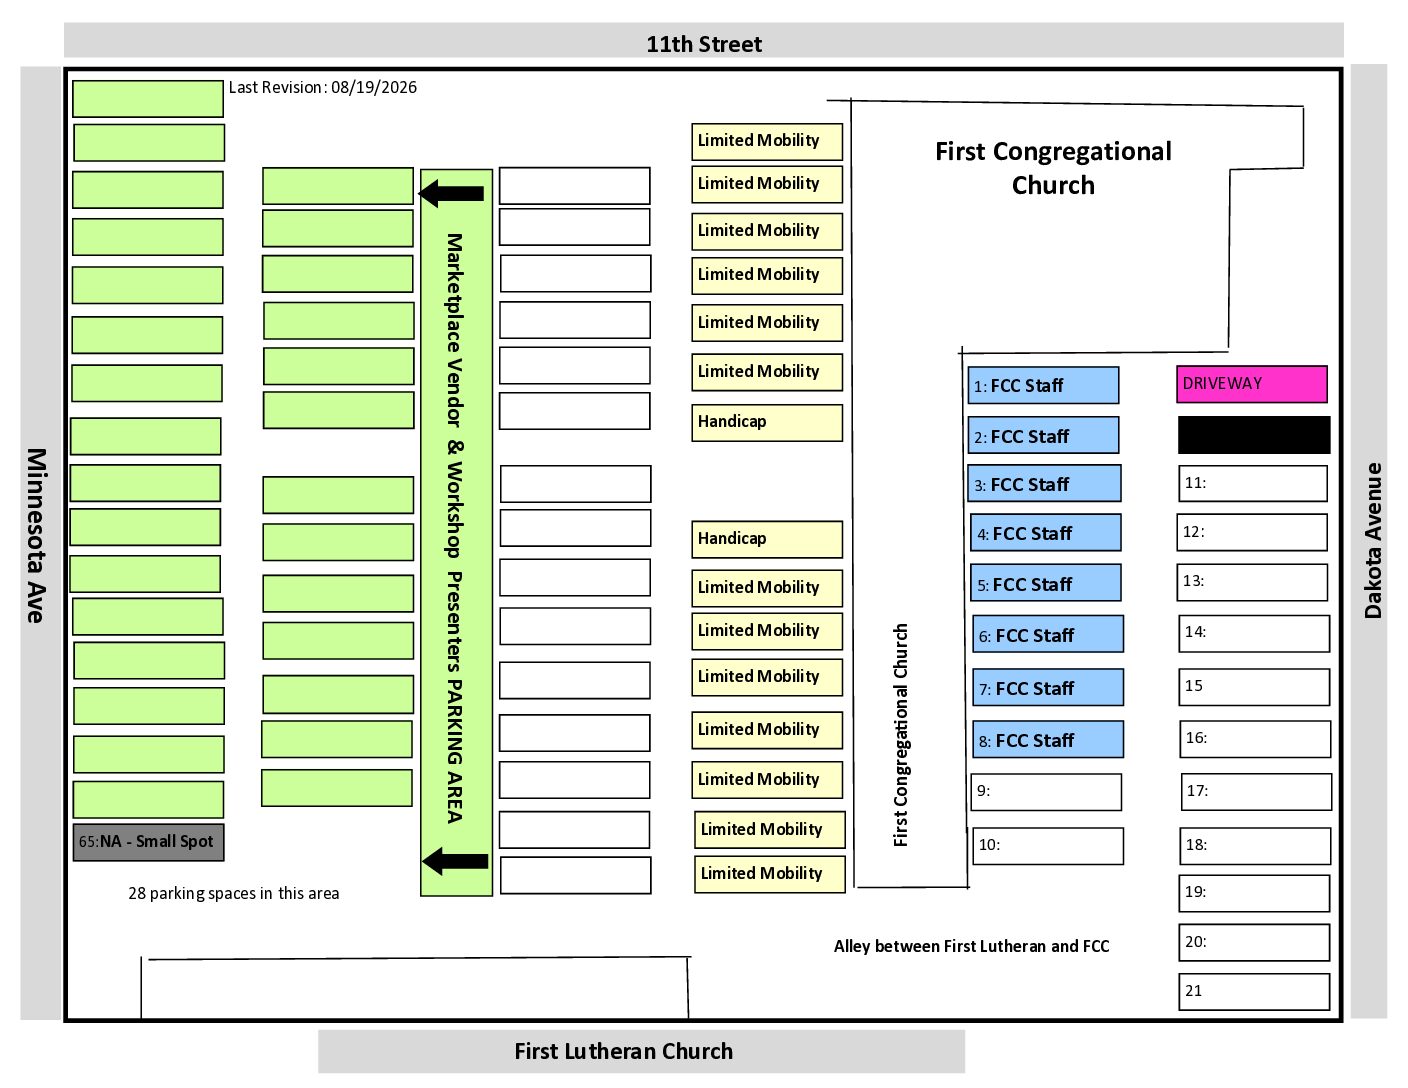
Task: Click the 7: FCC Staff parking spot
Action: click(x=1048, y=687)
